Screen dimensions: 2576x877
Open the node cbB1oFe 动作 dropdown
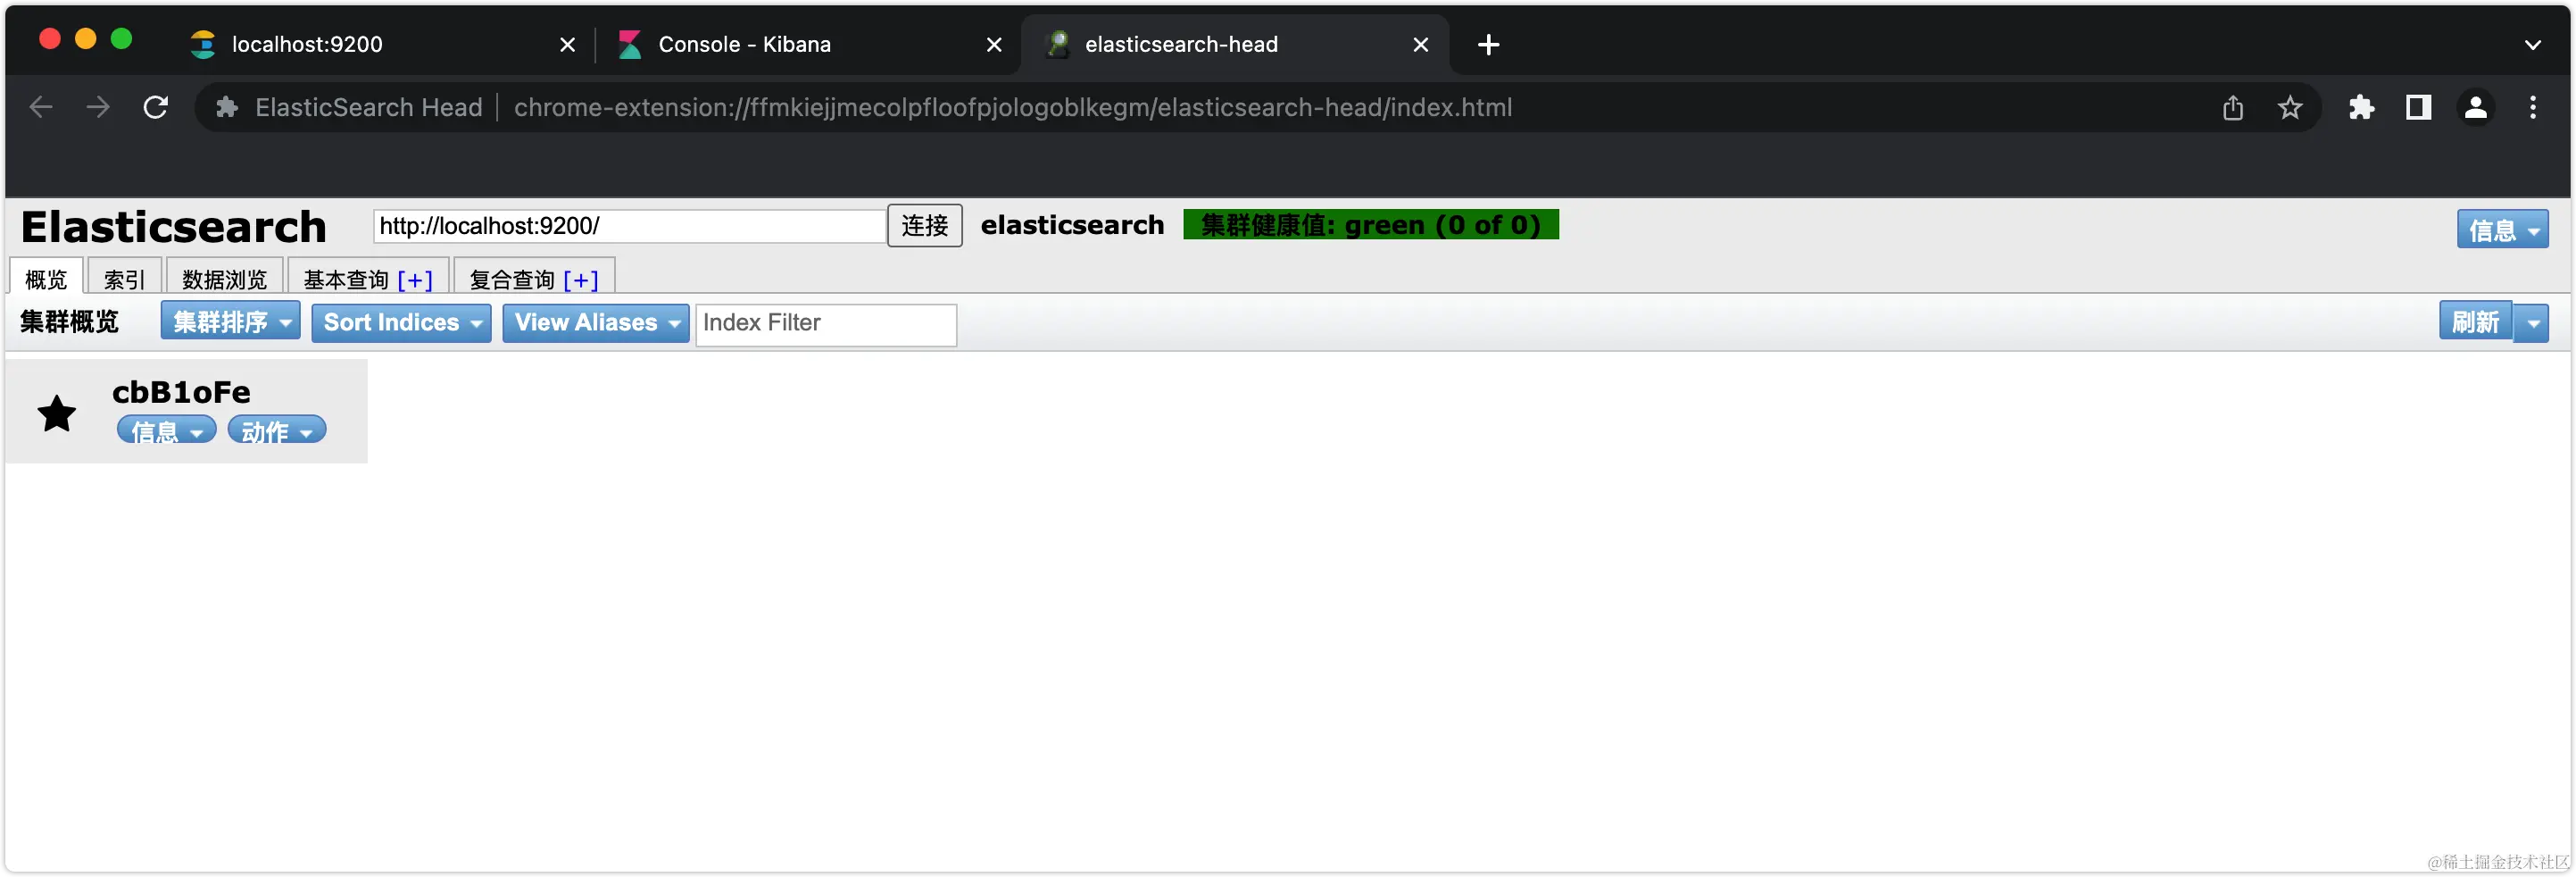pyautogui.click(x=276, y=430)
